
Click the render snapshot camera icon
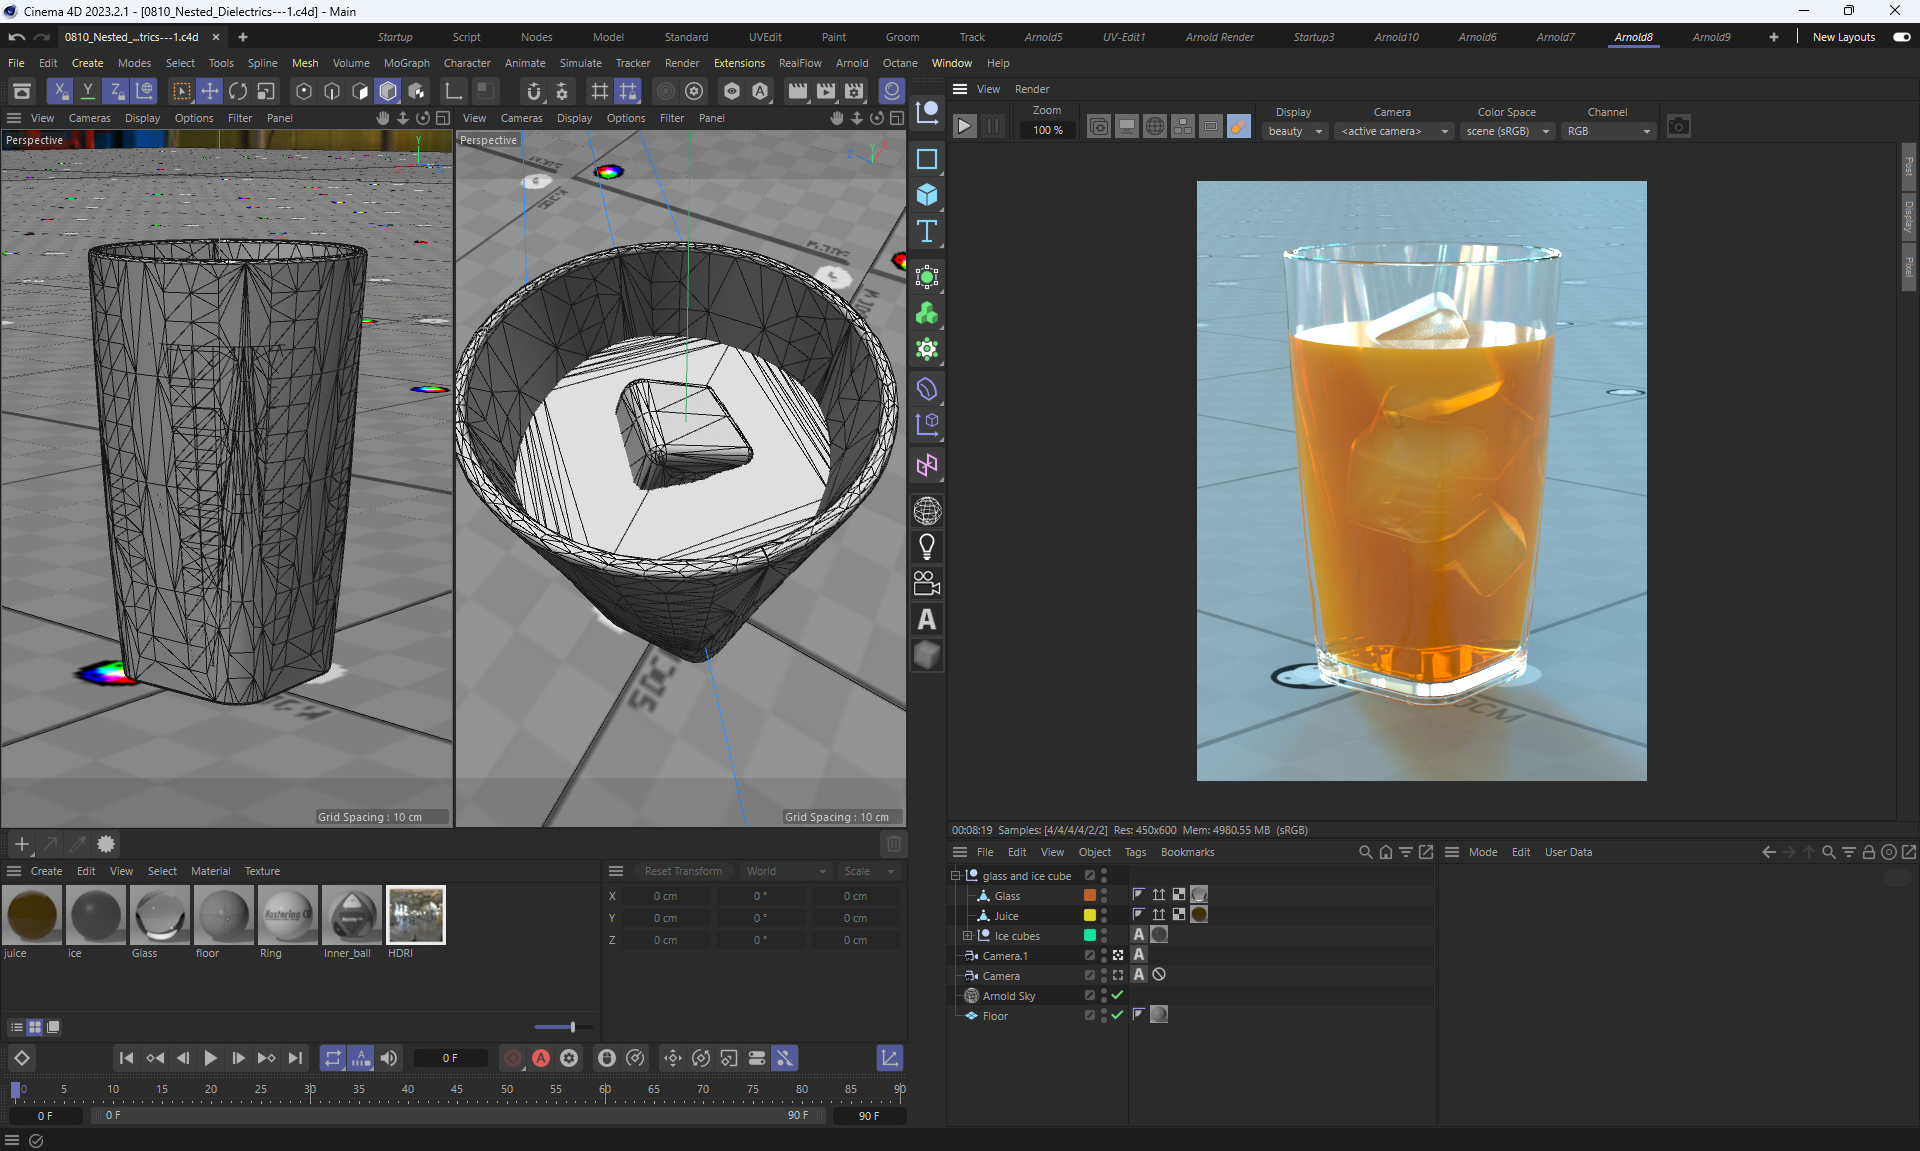[x=1679, y=127]
